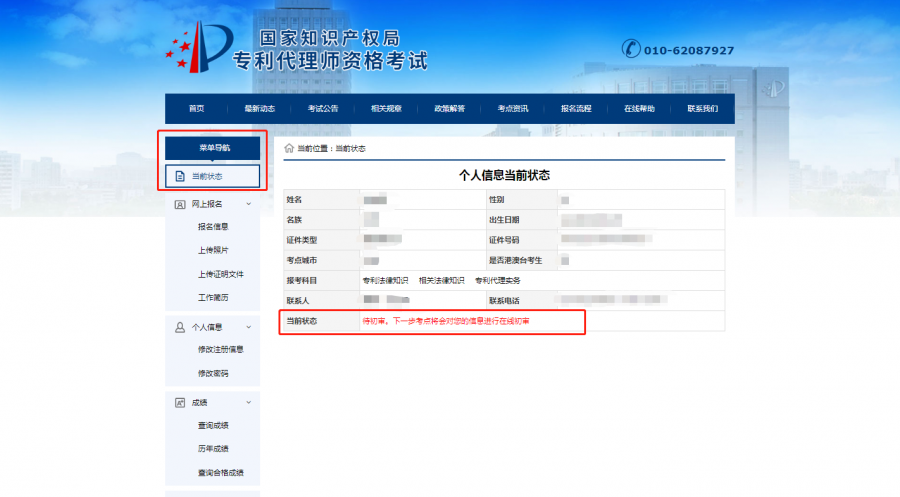This screenshot has width=900, height=497.
Task: Click the 专利代理实务 subject text
Action: pos(498,281)
